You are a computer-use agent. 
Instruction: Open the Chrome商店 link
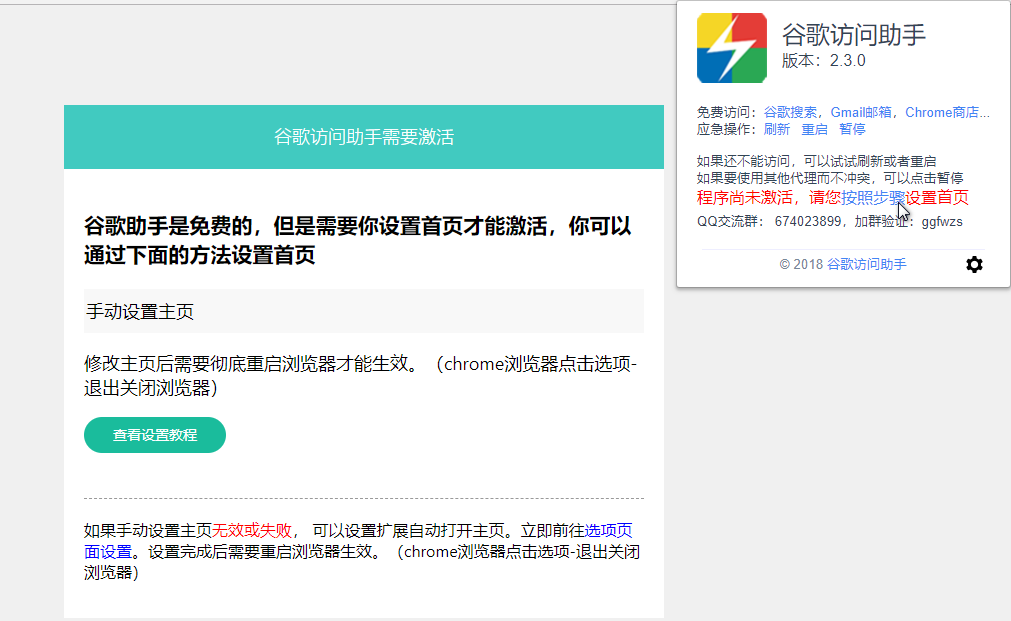coord(947,112)
